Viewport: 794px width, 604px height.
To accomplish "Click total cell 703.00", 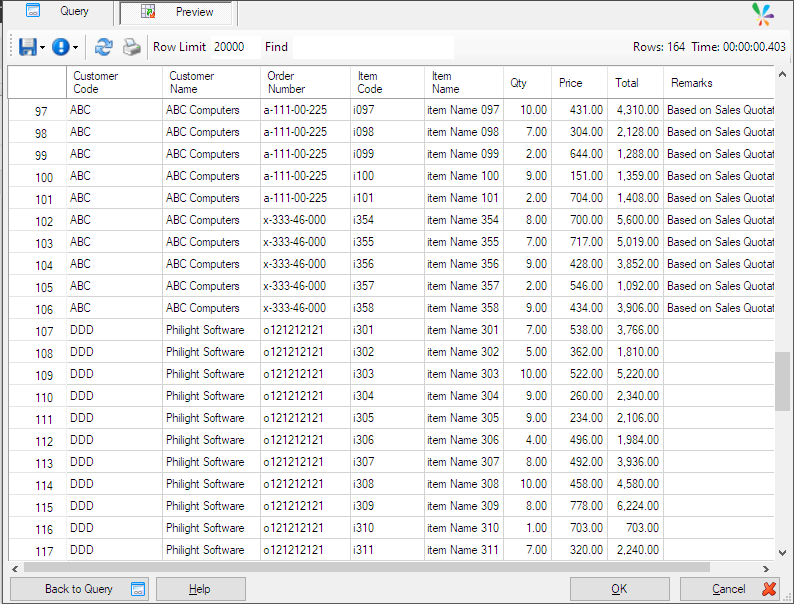I will coord(636,528).
